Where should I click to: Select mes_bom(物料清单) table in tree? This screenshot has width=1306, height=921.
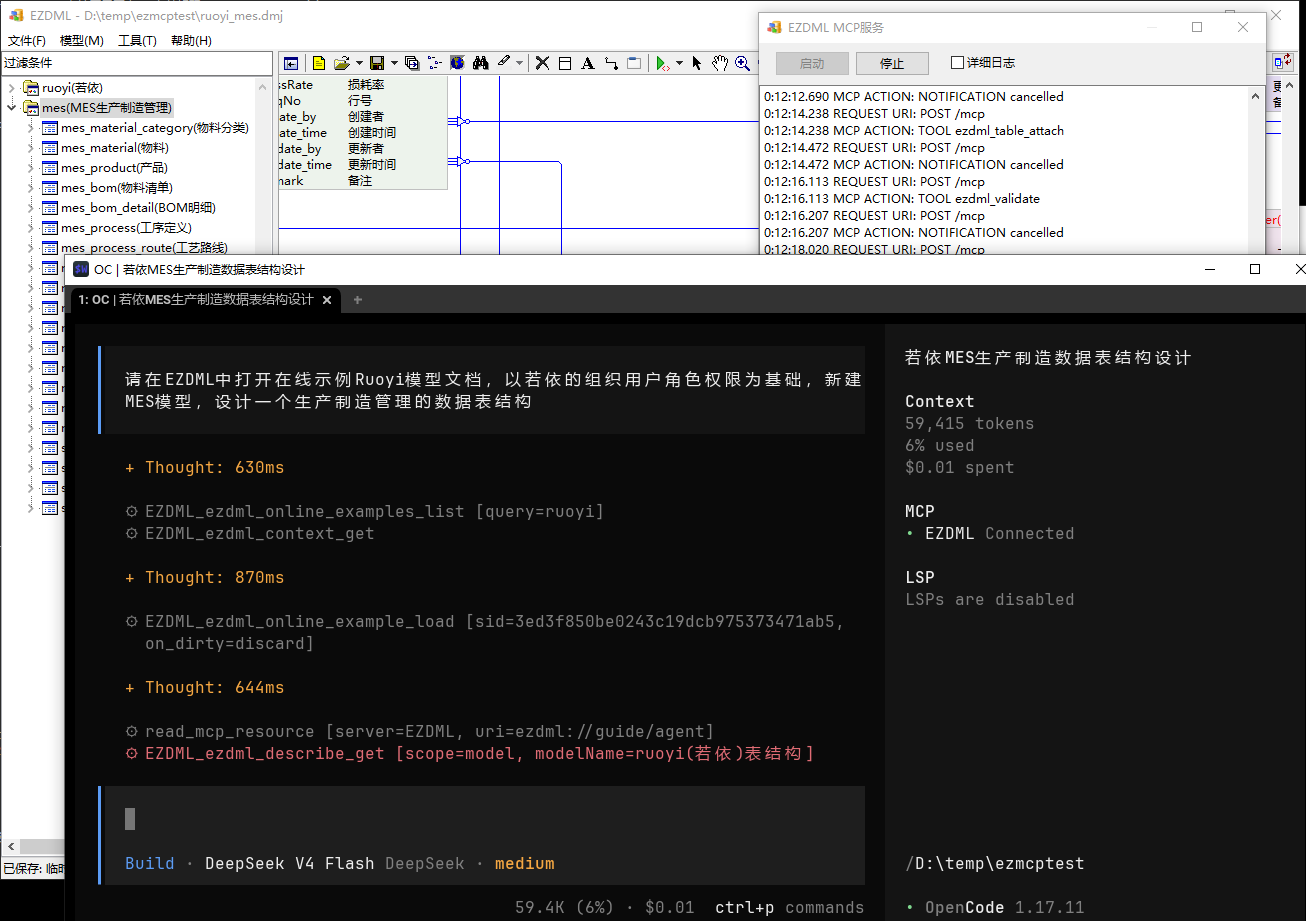pos(116,188)
